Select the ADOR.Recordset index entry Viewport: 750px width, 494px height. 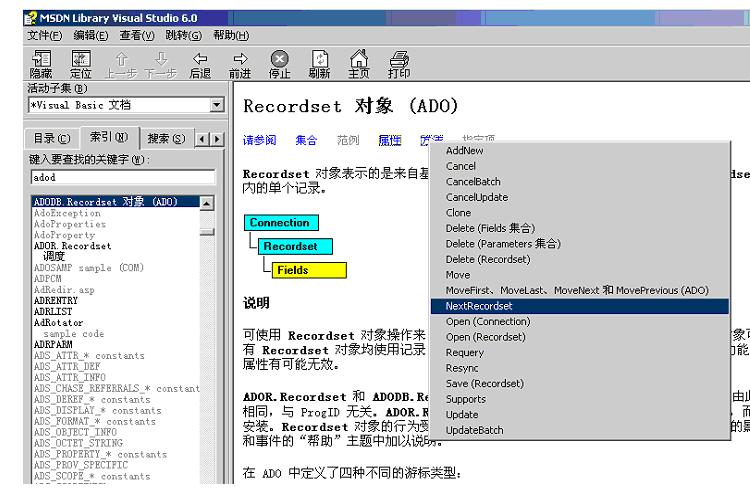[72, 246]
